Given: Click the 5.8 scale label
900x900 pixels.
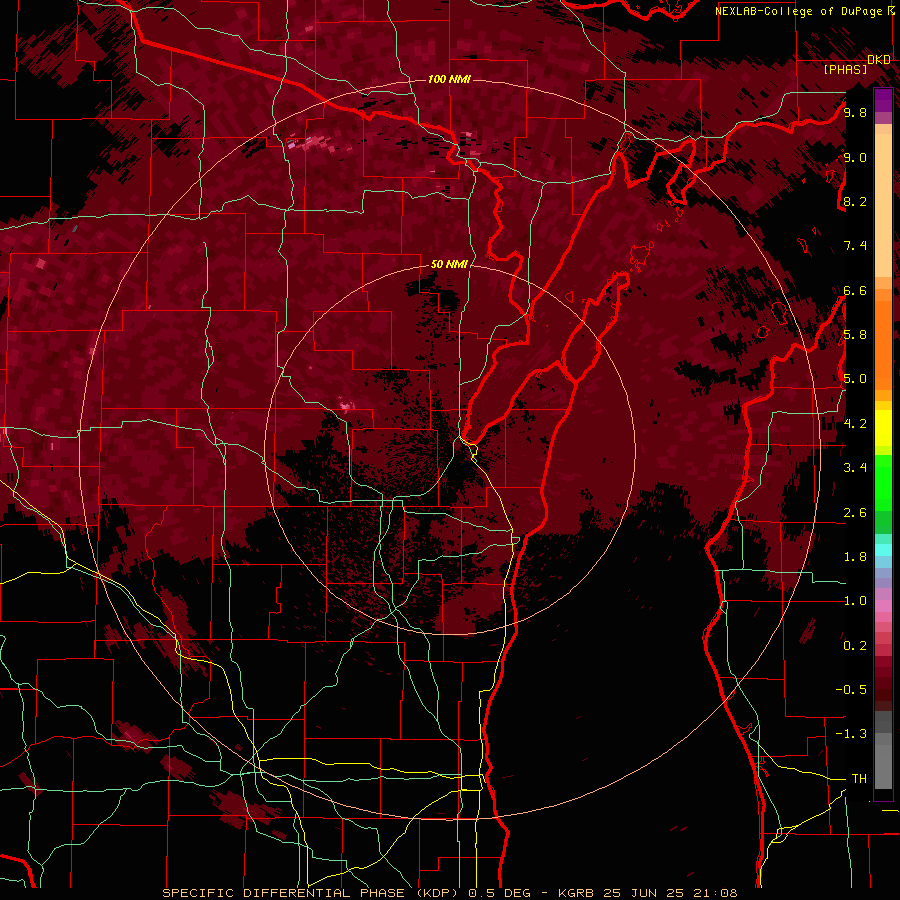Looking at the screenshot, I should pyautogui.click(x=855, y=335).
